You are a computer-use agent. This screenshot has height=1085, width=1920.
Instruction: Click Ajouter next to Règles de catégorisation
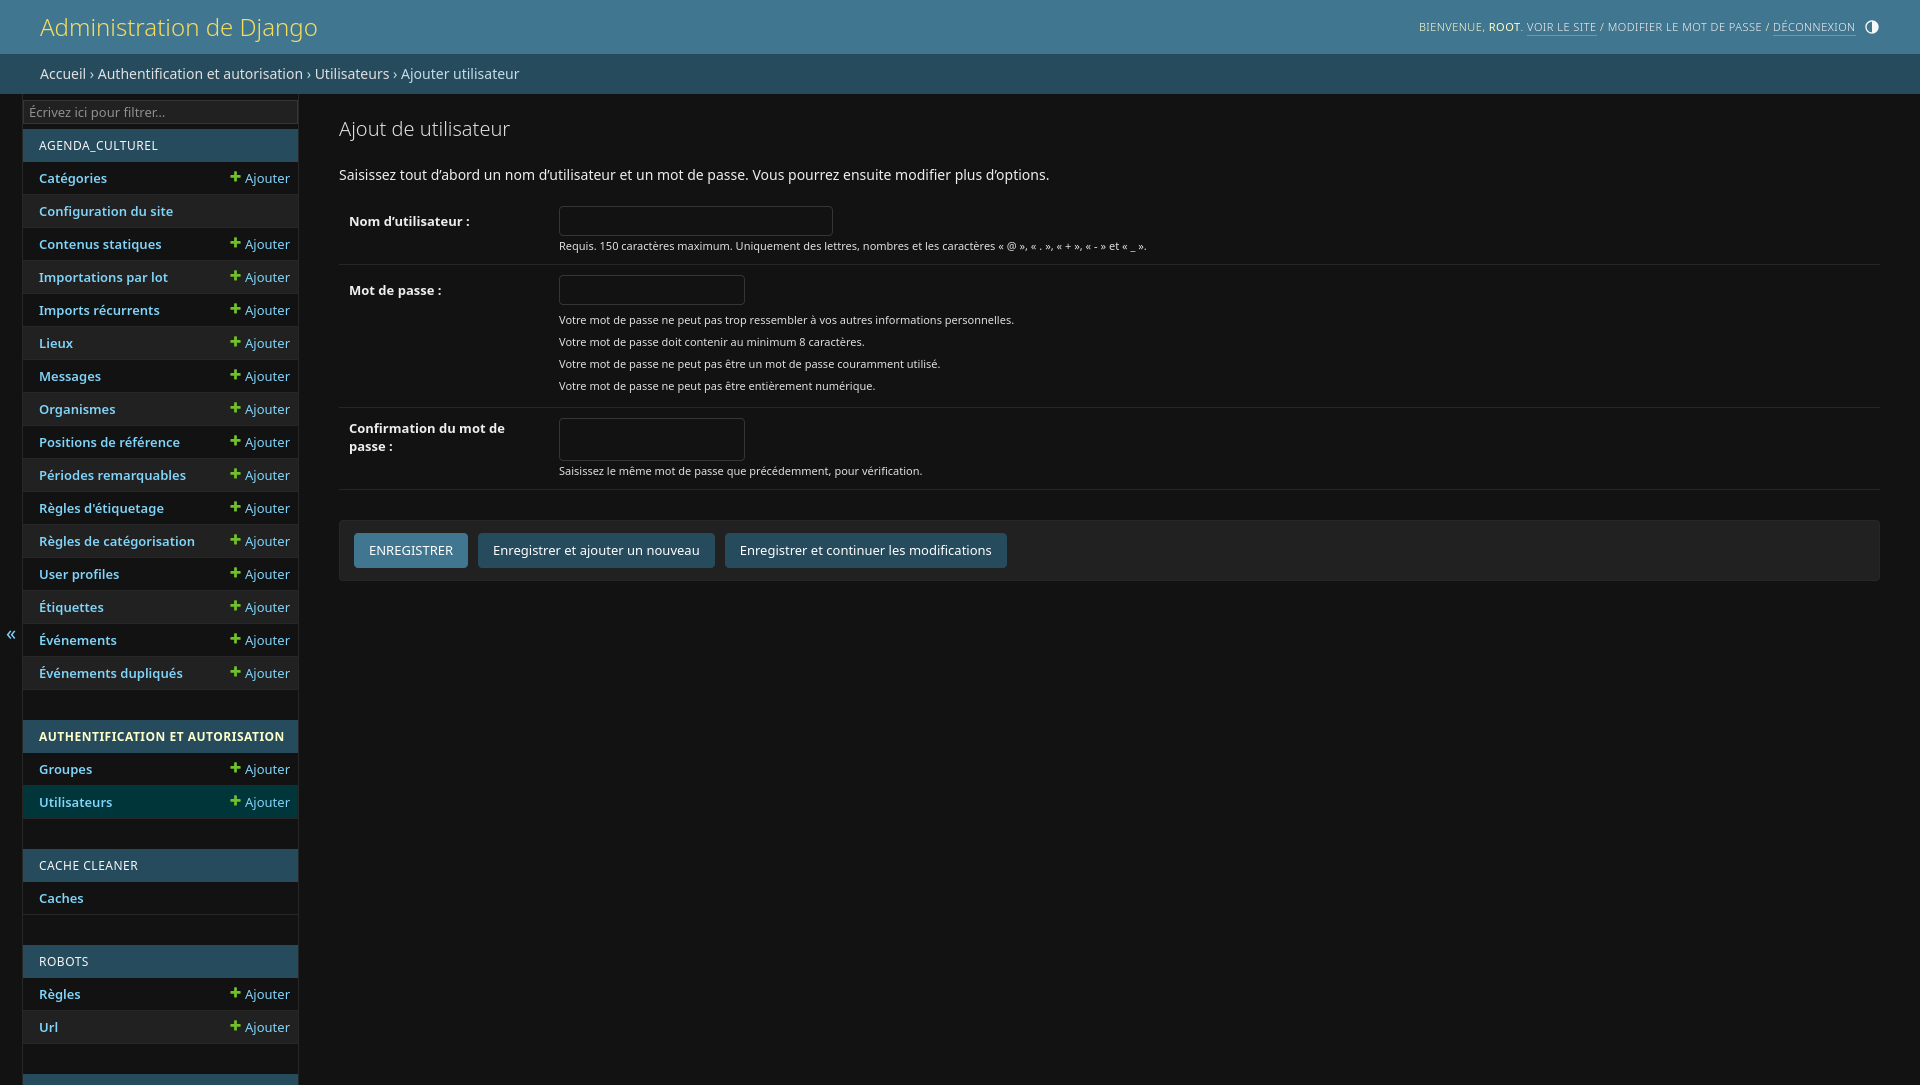(x=260, y=541)
